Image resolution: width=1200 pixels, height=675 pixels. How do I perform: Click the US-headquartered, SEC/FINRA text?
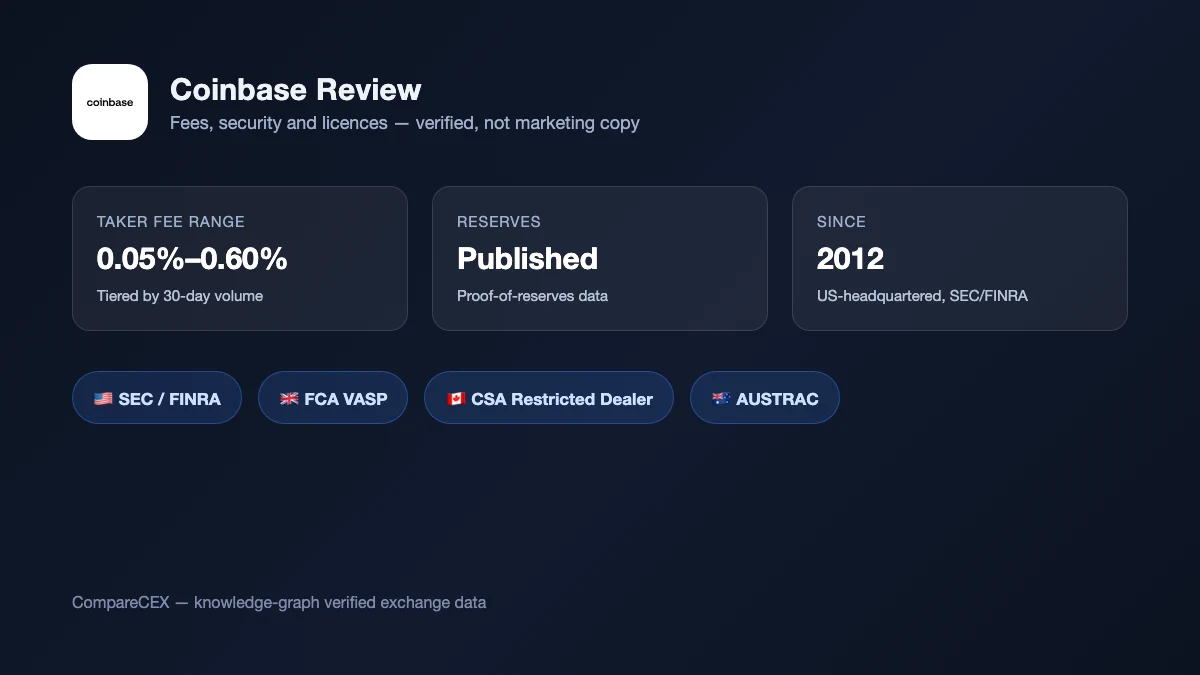click(922, 296)
